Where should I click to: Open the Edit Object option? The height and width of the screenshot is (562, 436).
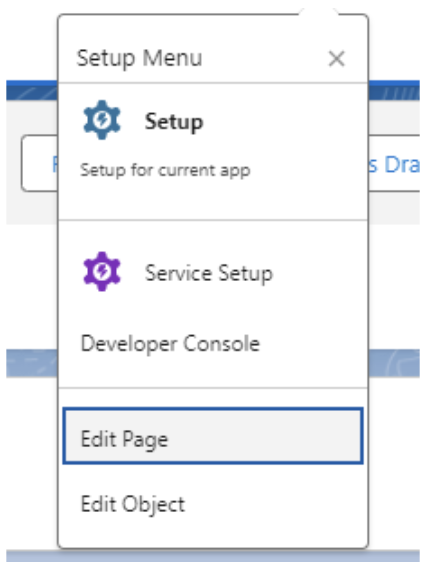pyautogui.click(x=213, y=504)
